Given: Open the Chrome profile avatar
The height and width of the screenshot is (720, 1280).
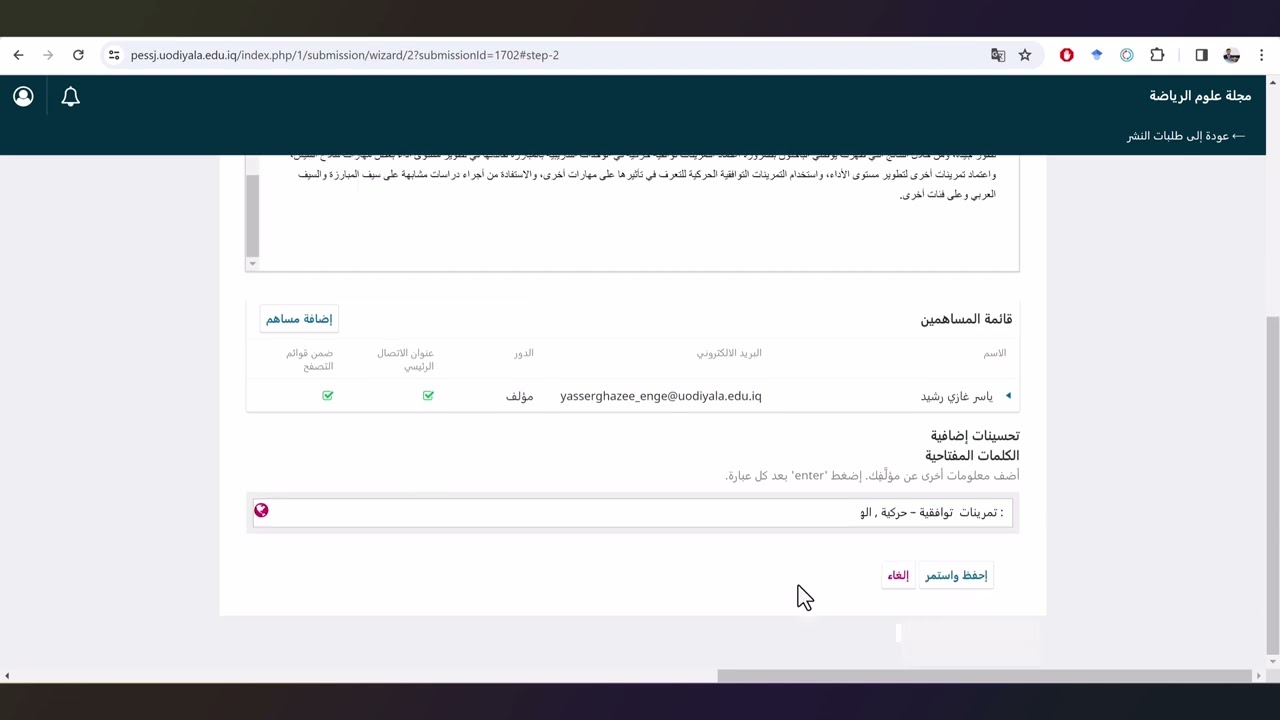Looking at the screenshot, I should pyautogui.click(x=1231, y=55).
